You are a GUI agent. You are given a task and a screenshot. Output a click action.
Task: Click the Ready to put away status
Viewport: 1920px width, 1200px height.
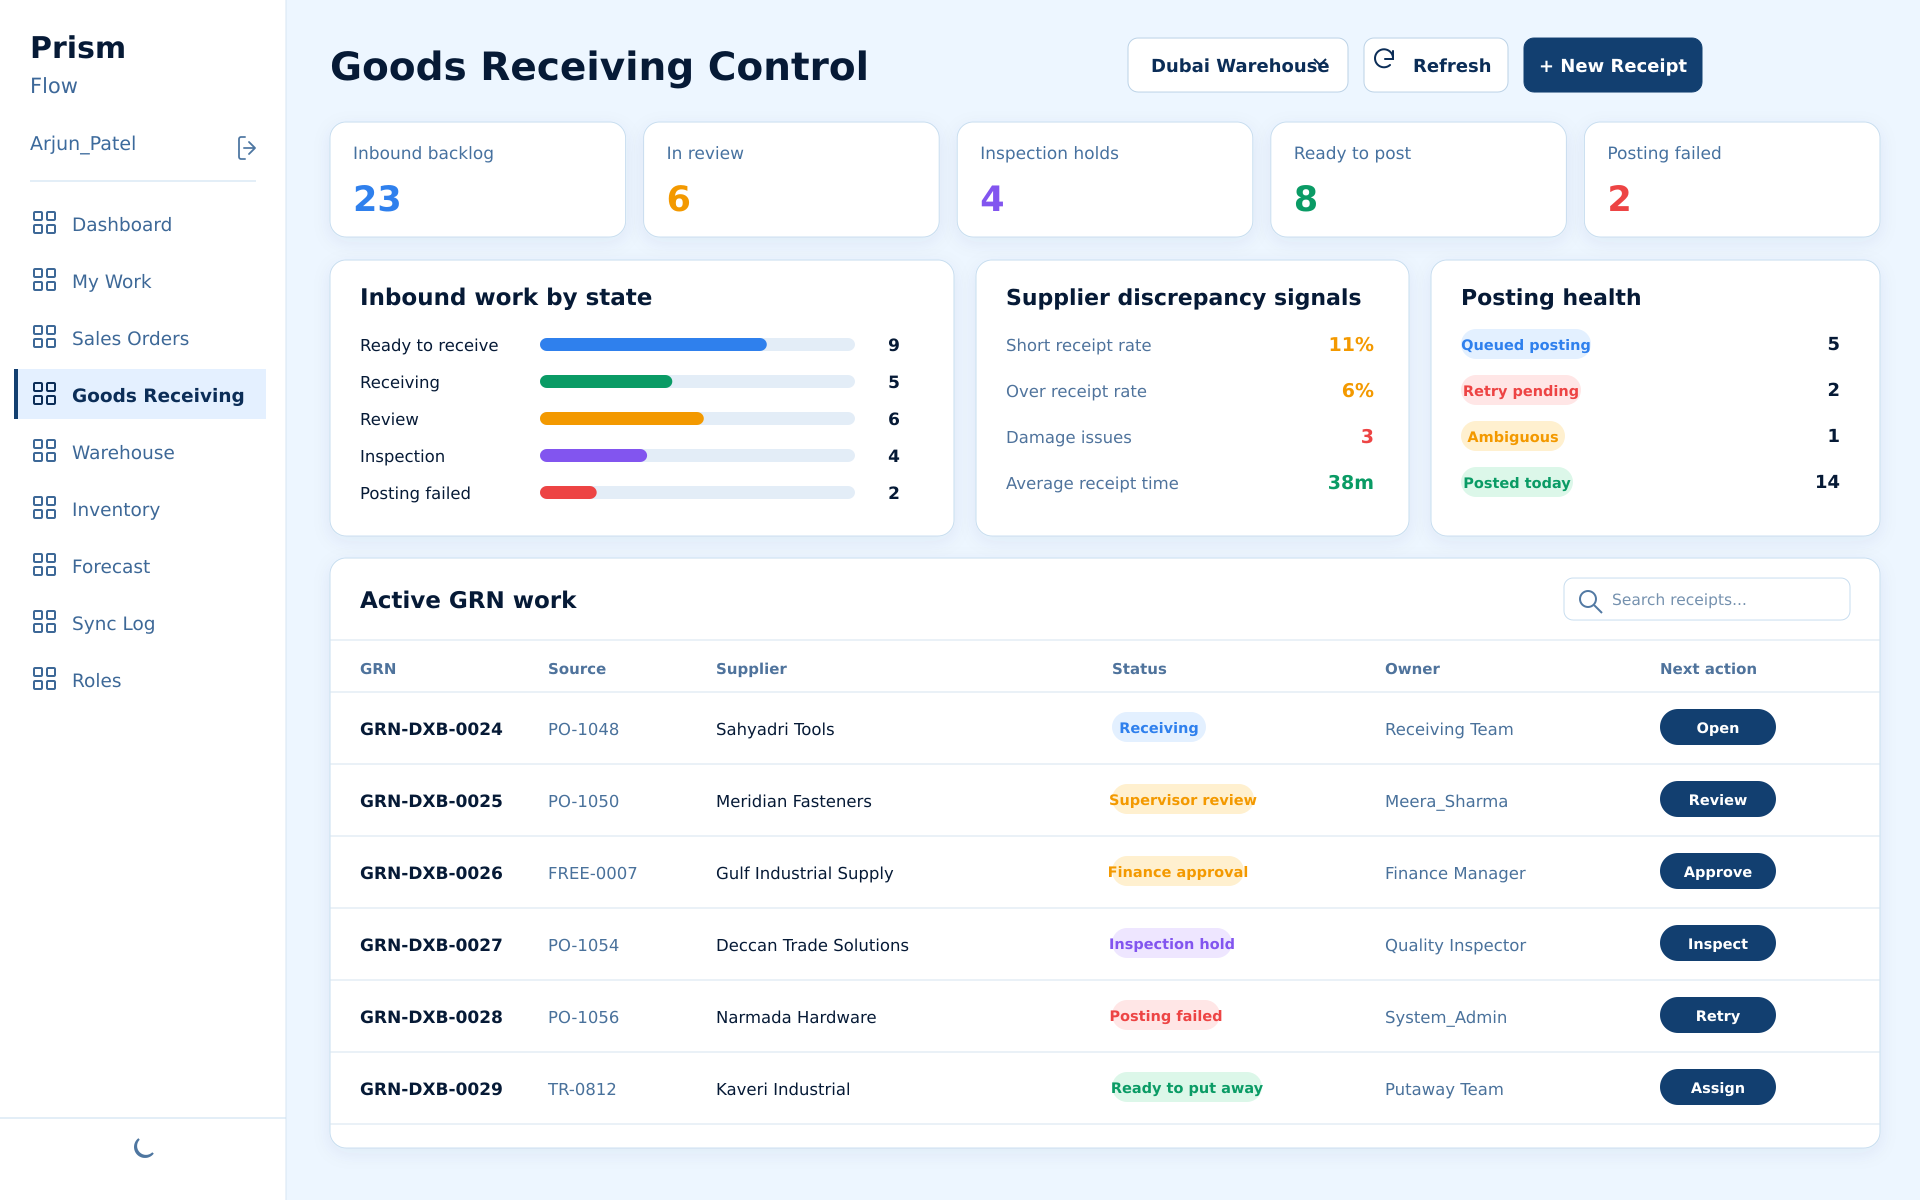[x=1187, y=1087]
